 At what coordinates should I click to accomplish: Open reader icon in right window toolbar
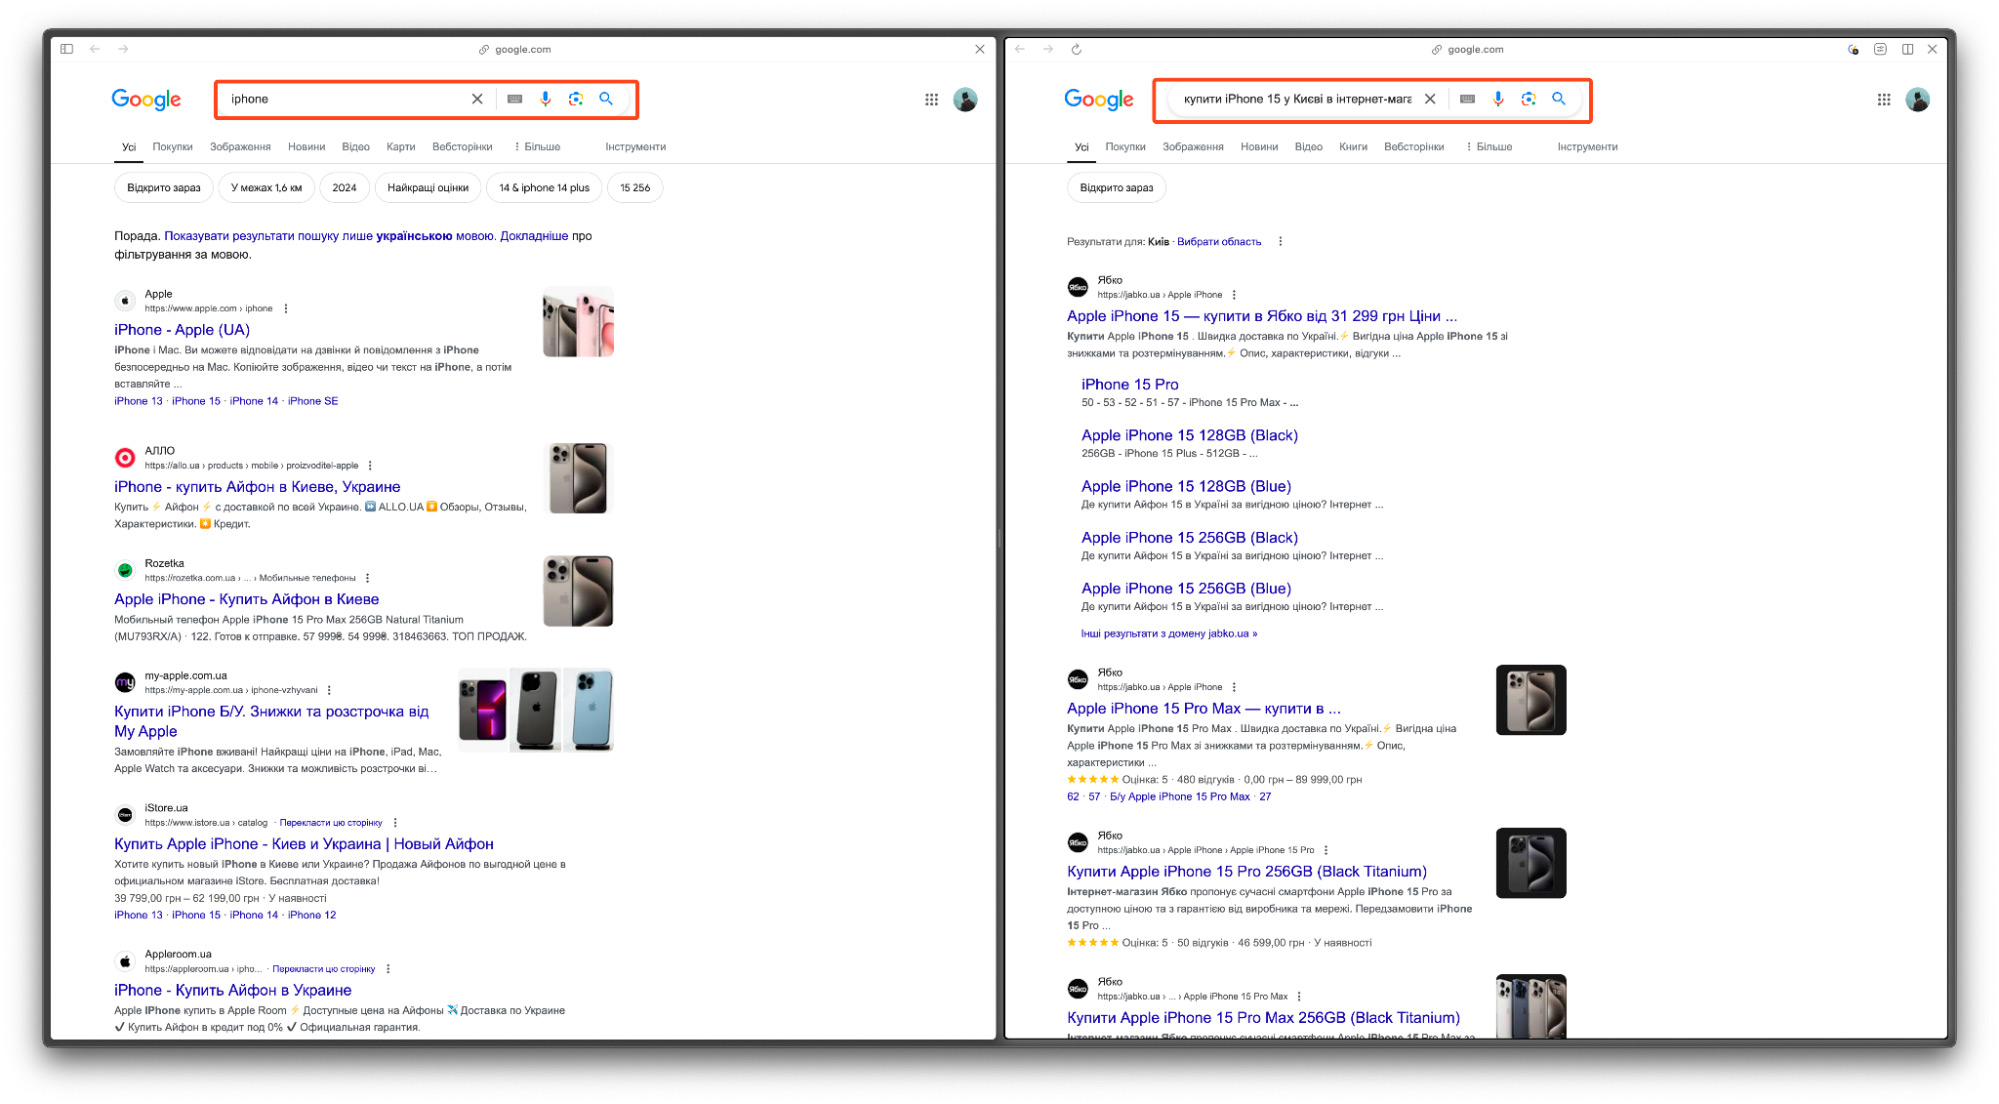click(x=1880, y=49)
